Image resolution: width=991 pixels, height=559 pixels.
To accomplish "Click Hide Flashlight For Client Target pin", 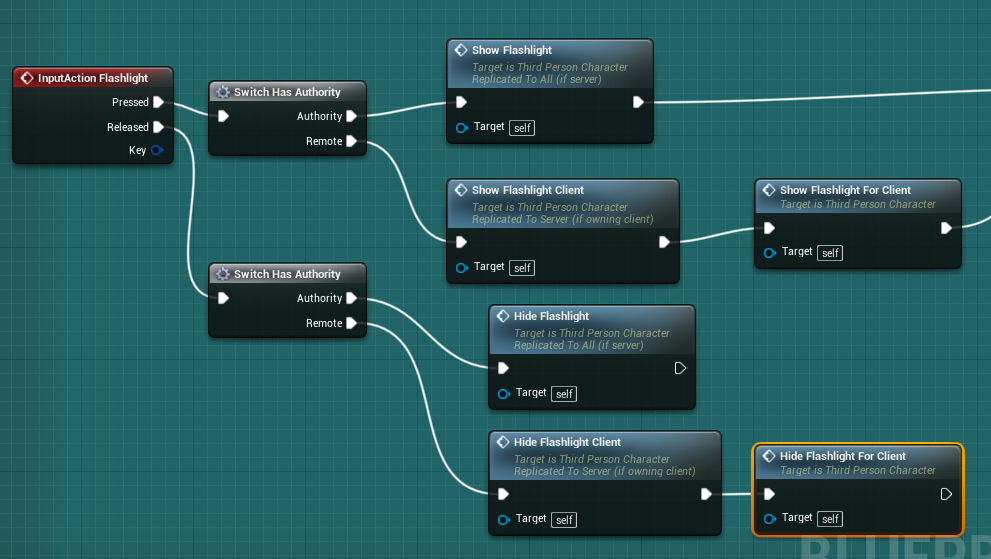I will click(769, 519).
